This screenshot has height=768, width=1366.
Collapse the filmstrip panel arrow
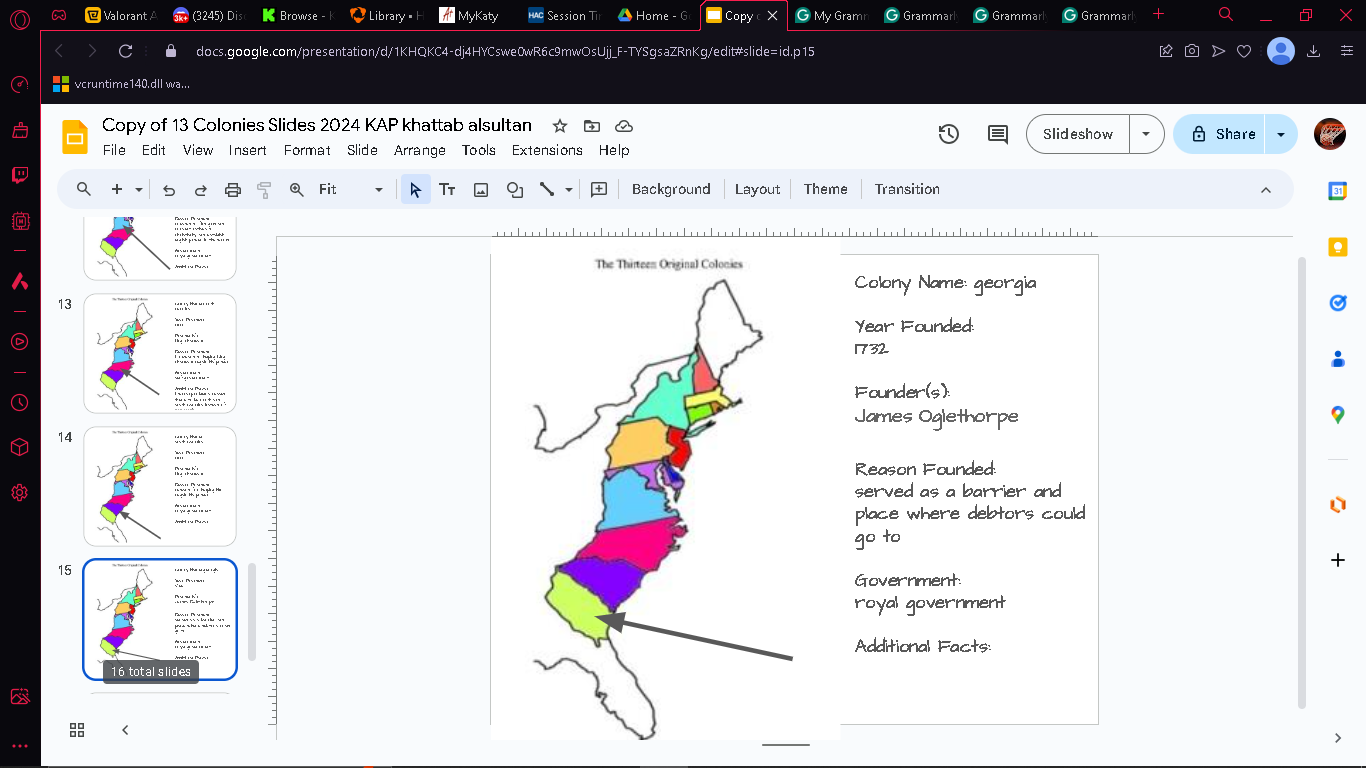[125, 730]
